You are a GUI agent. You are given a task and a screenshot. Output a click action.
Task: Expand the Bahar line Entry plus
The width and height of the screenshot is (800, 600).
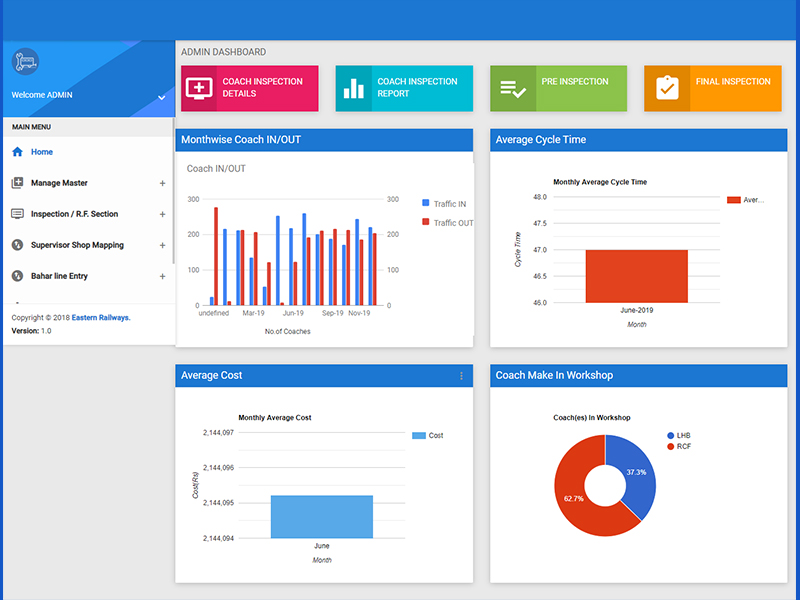pos(162,277)
